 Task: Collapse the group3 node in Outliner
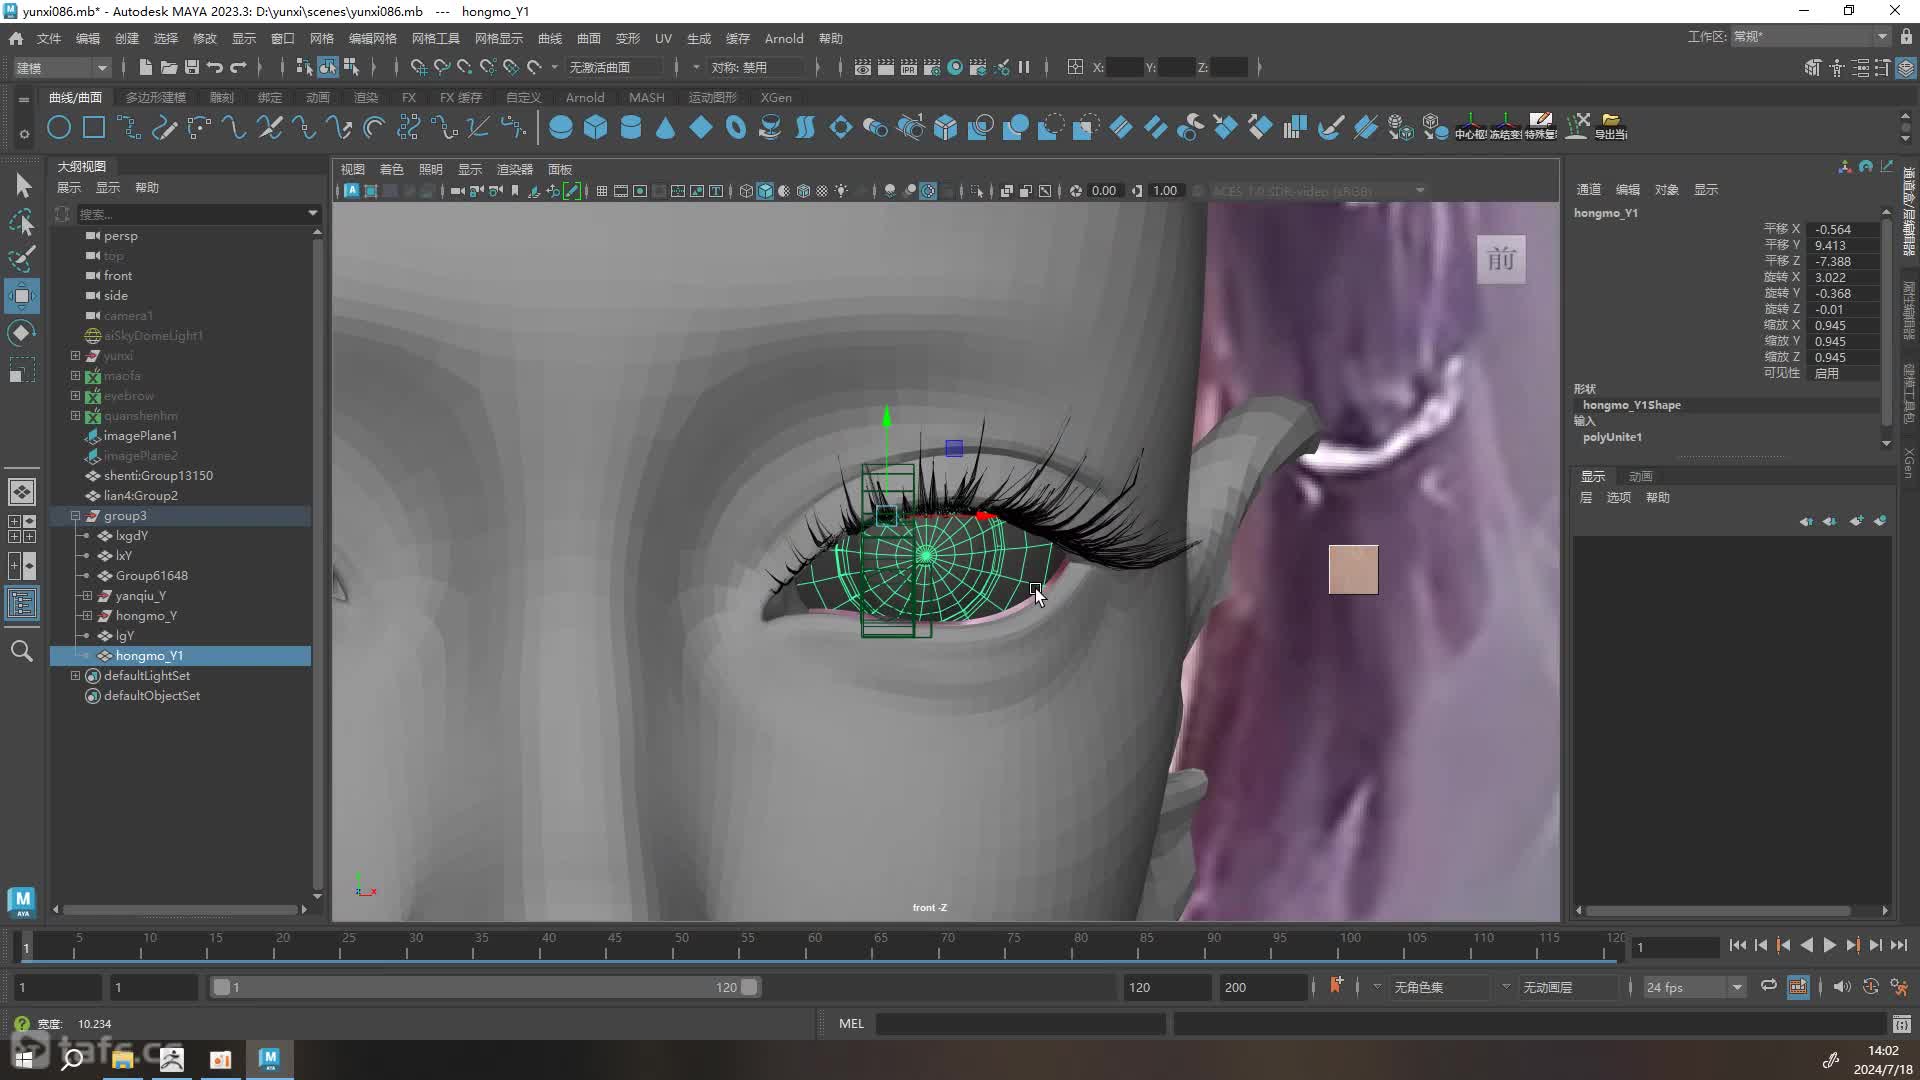tap(75, 516)
